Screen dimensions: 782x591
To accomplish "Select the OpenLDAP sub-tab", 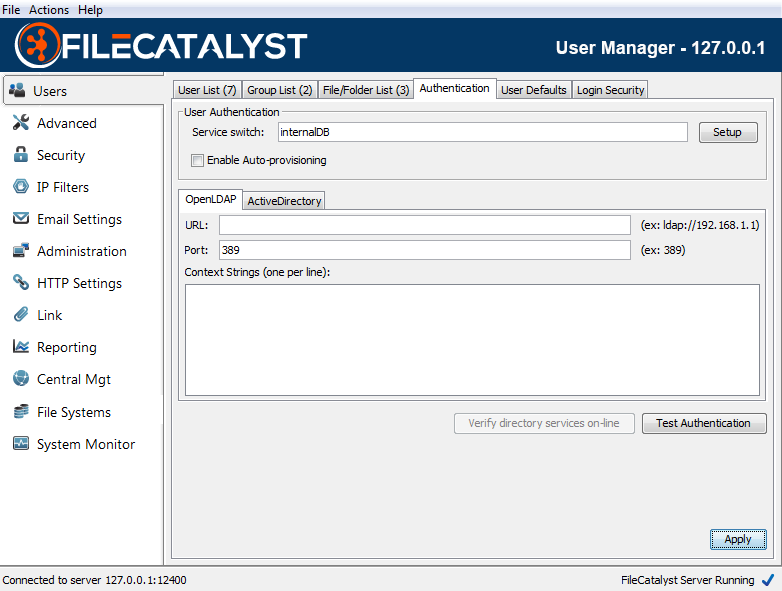I will (x=210, y=199).
